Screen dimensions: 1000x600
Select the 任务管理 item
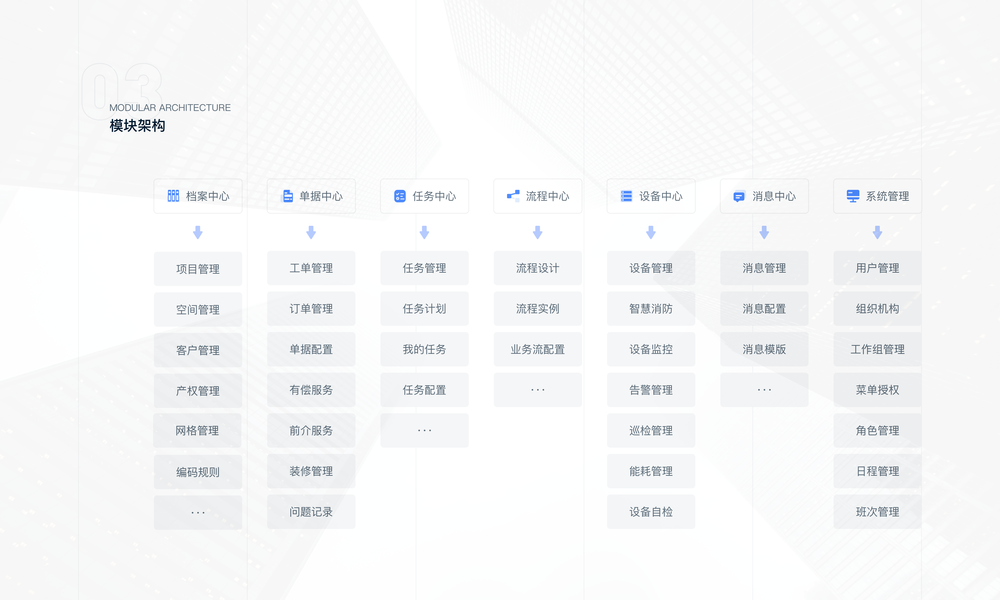click(x=424, y=268)
